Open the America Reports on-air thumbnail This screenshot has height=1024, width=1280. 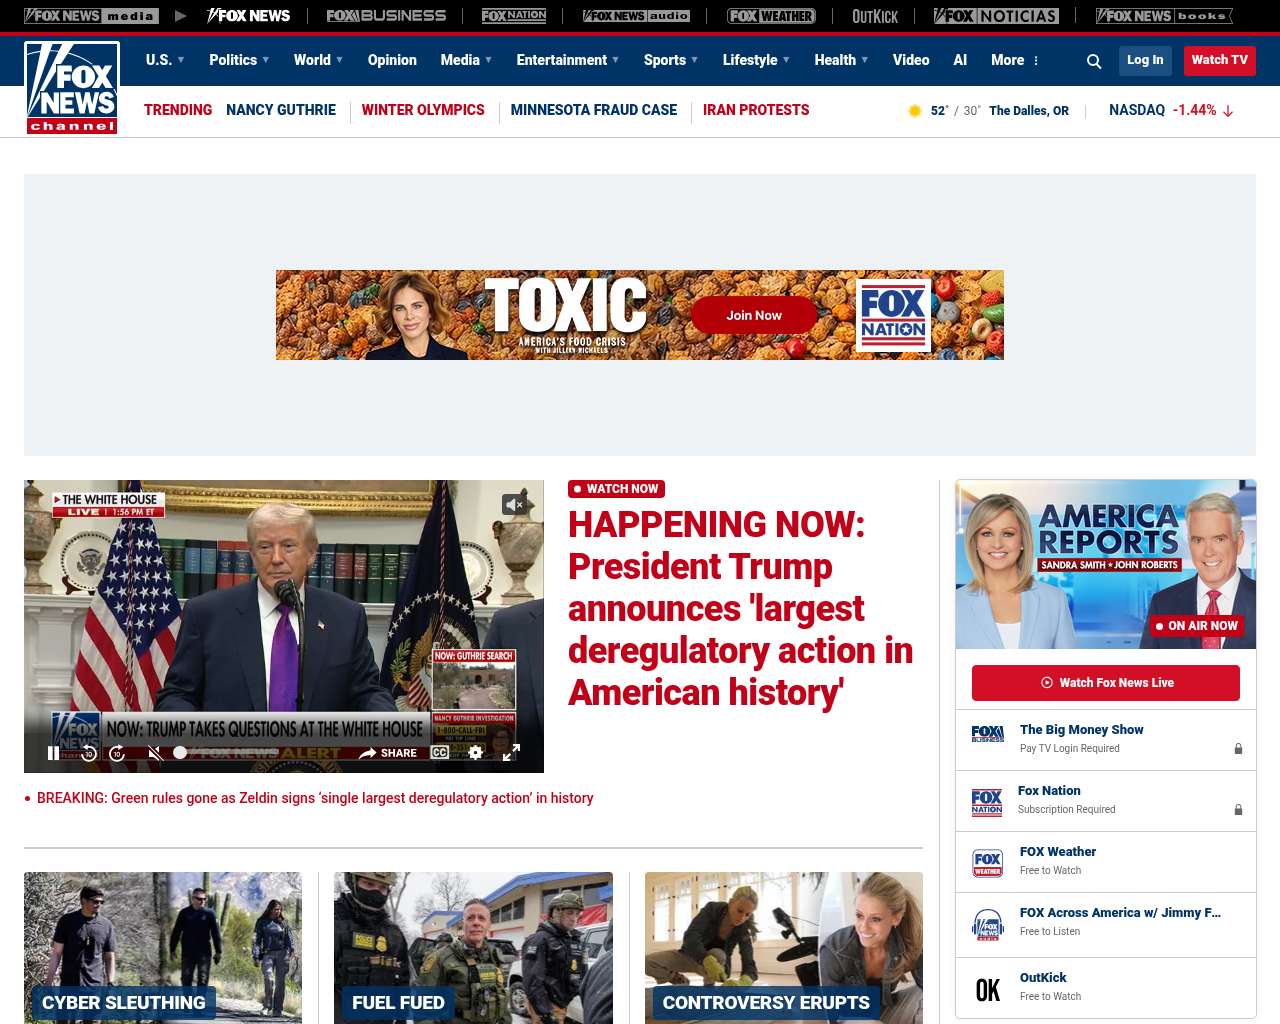coord(1106,564)
